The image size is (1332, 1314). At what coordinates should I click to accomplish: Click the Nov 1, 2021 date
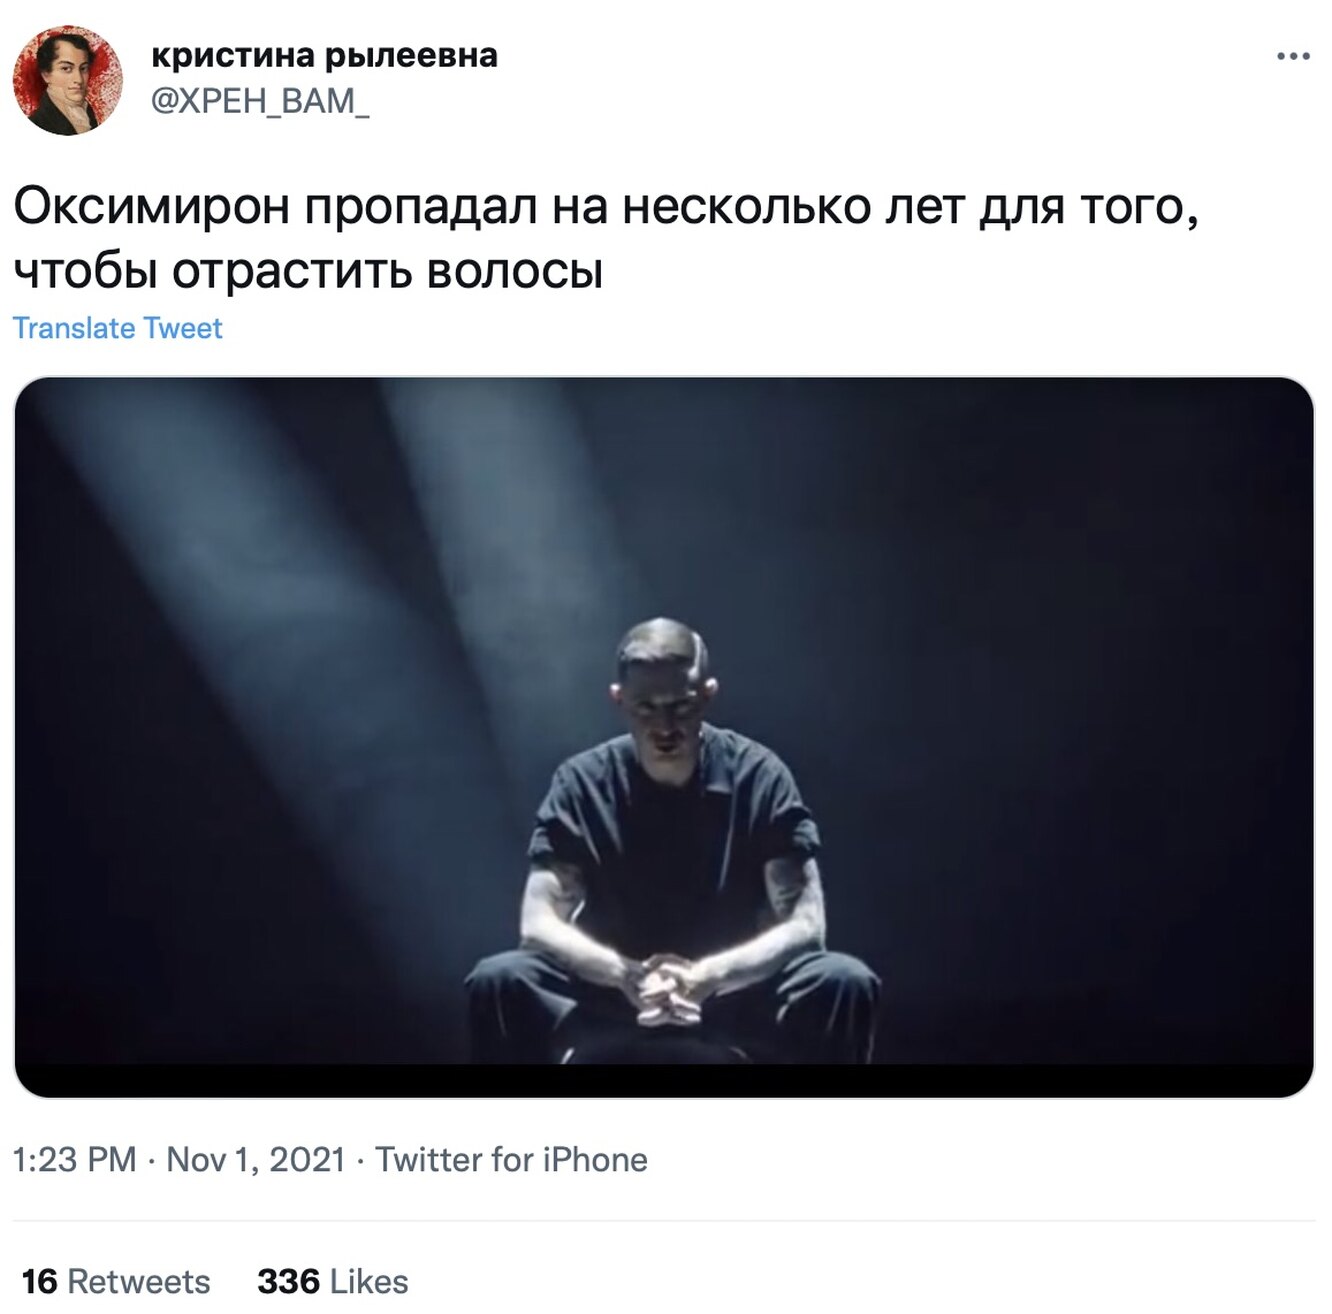pyautogui.click(x=255, y=1159)
